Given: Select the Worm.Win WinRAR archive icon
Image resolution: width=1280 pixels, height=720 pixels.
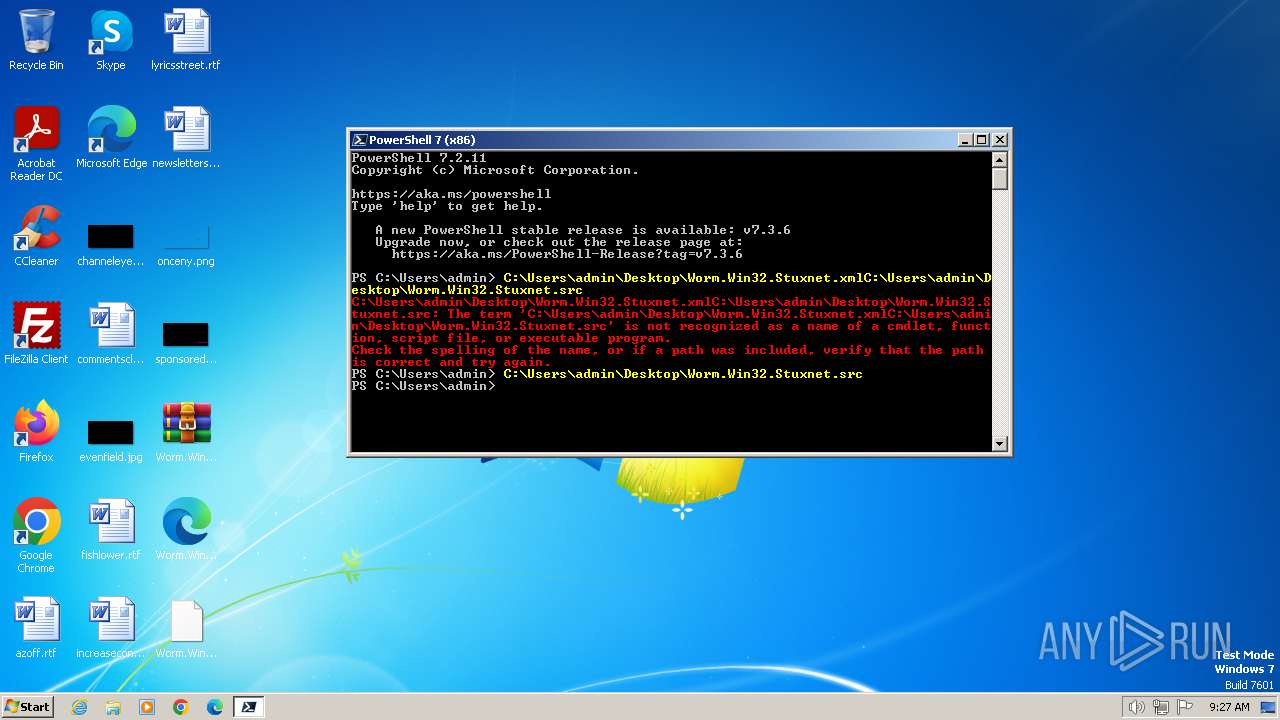Looking at the screenshot, I should point(186,432).
